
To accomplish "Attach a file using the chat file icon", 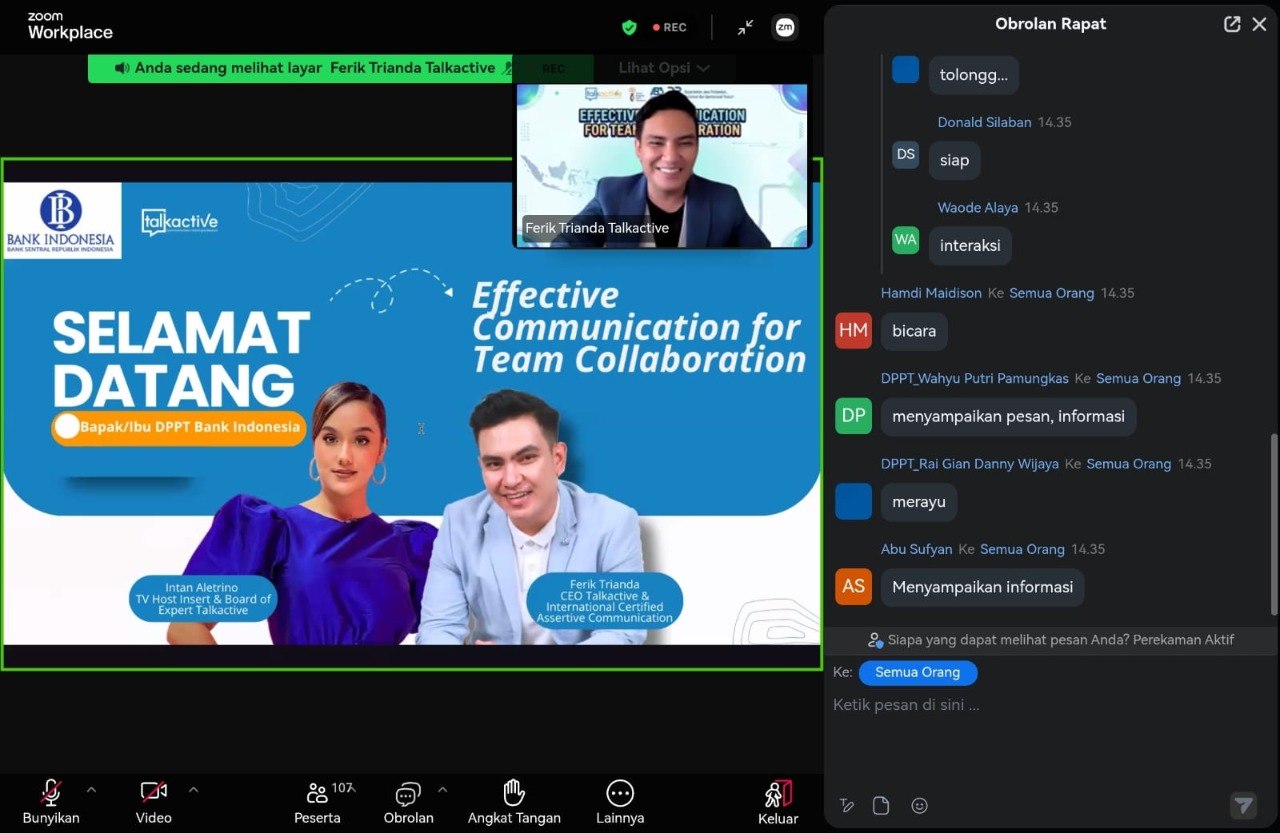I will point(881,805).
